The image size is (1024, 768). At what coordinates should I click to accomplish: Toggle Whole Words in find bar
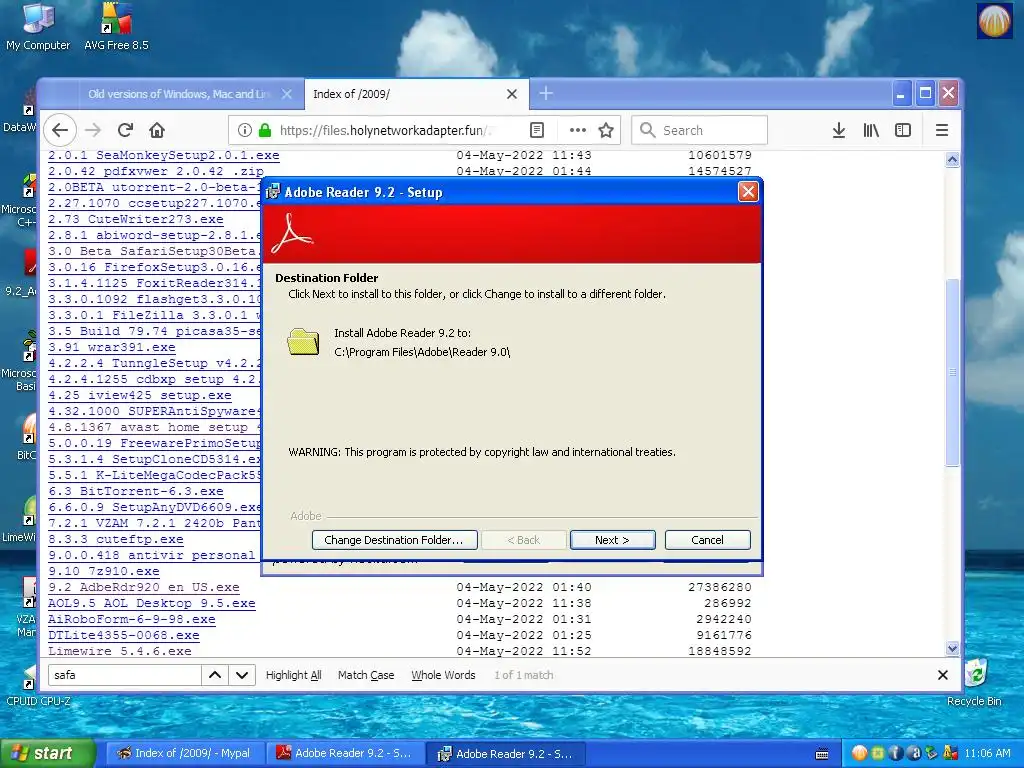click(443, 675)
